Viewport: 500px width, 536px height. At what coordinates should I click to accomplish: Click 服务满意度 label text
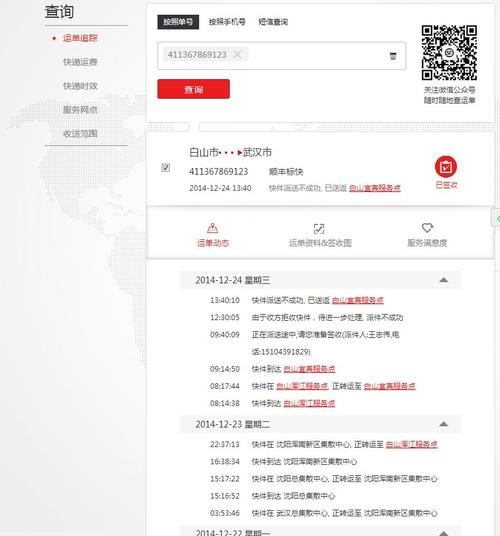pos(427,243)
